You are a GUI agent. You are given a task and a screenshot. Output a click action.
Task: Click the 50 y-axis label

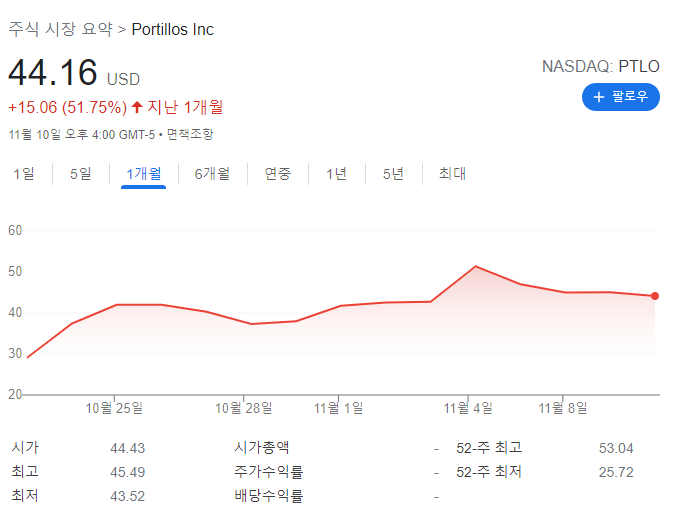[x=15, y=271]
